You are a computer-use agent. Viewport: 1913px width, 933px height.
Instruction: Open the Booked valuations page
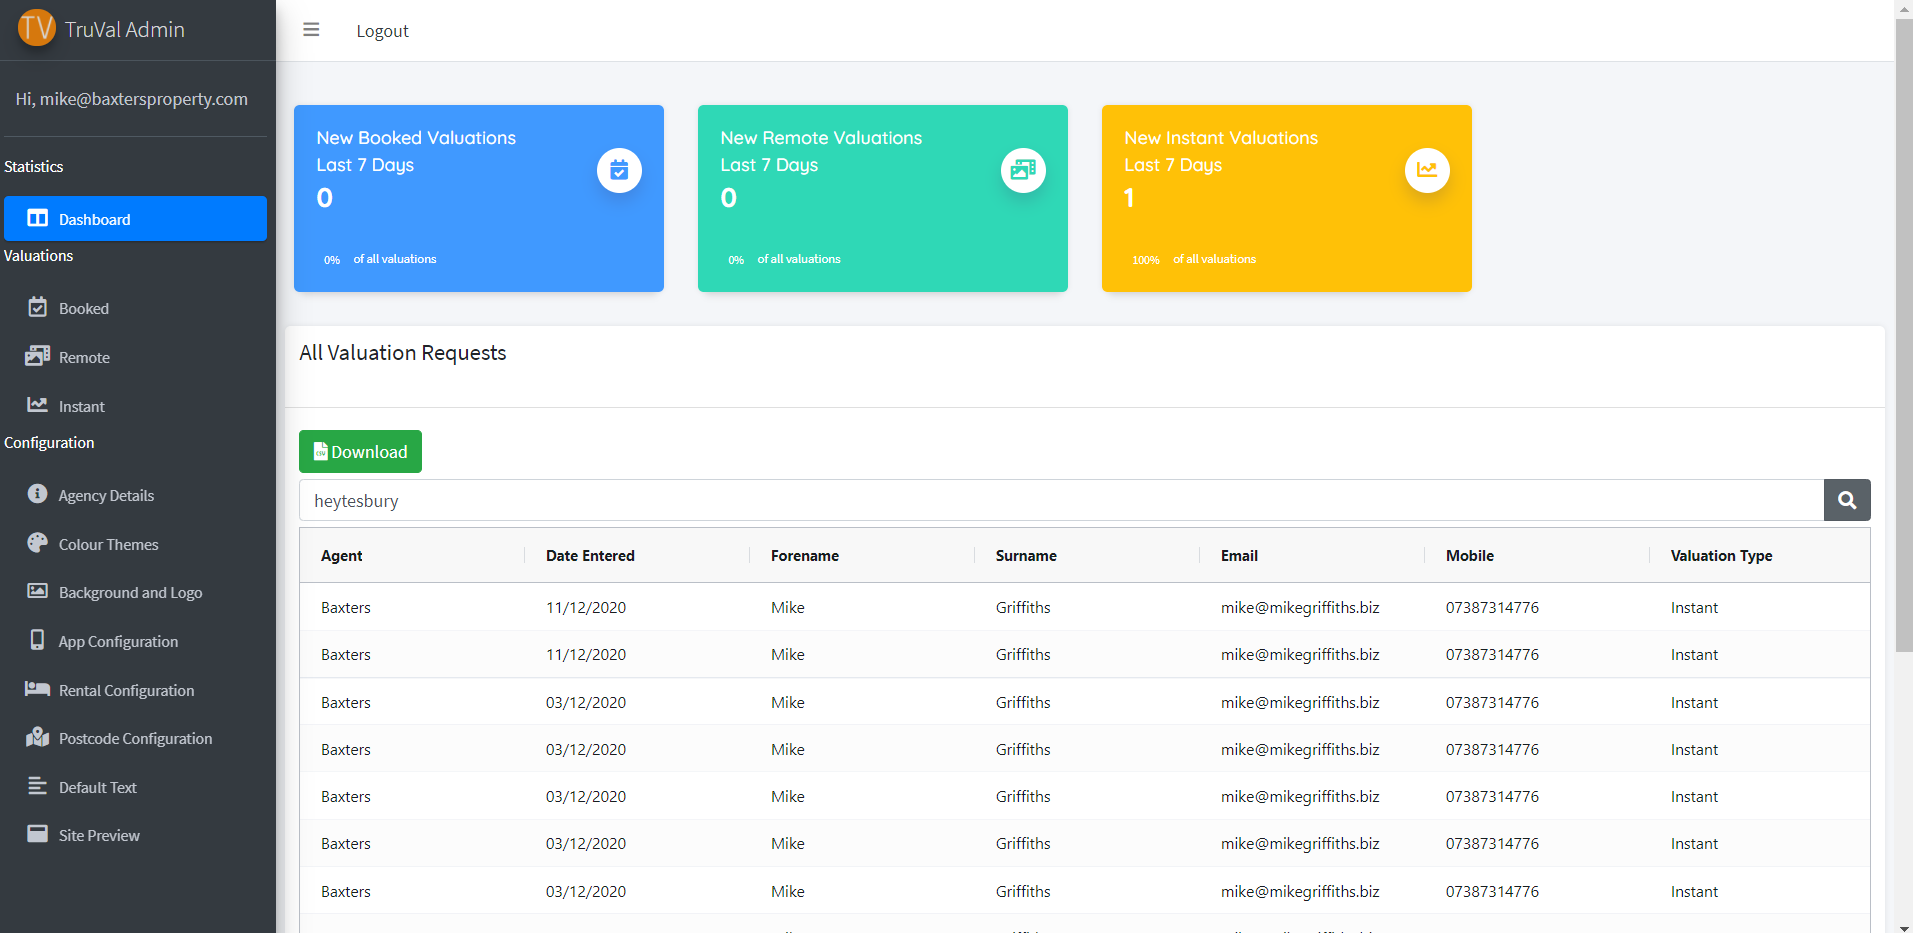135,308
